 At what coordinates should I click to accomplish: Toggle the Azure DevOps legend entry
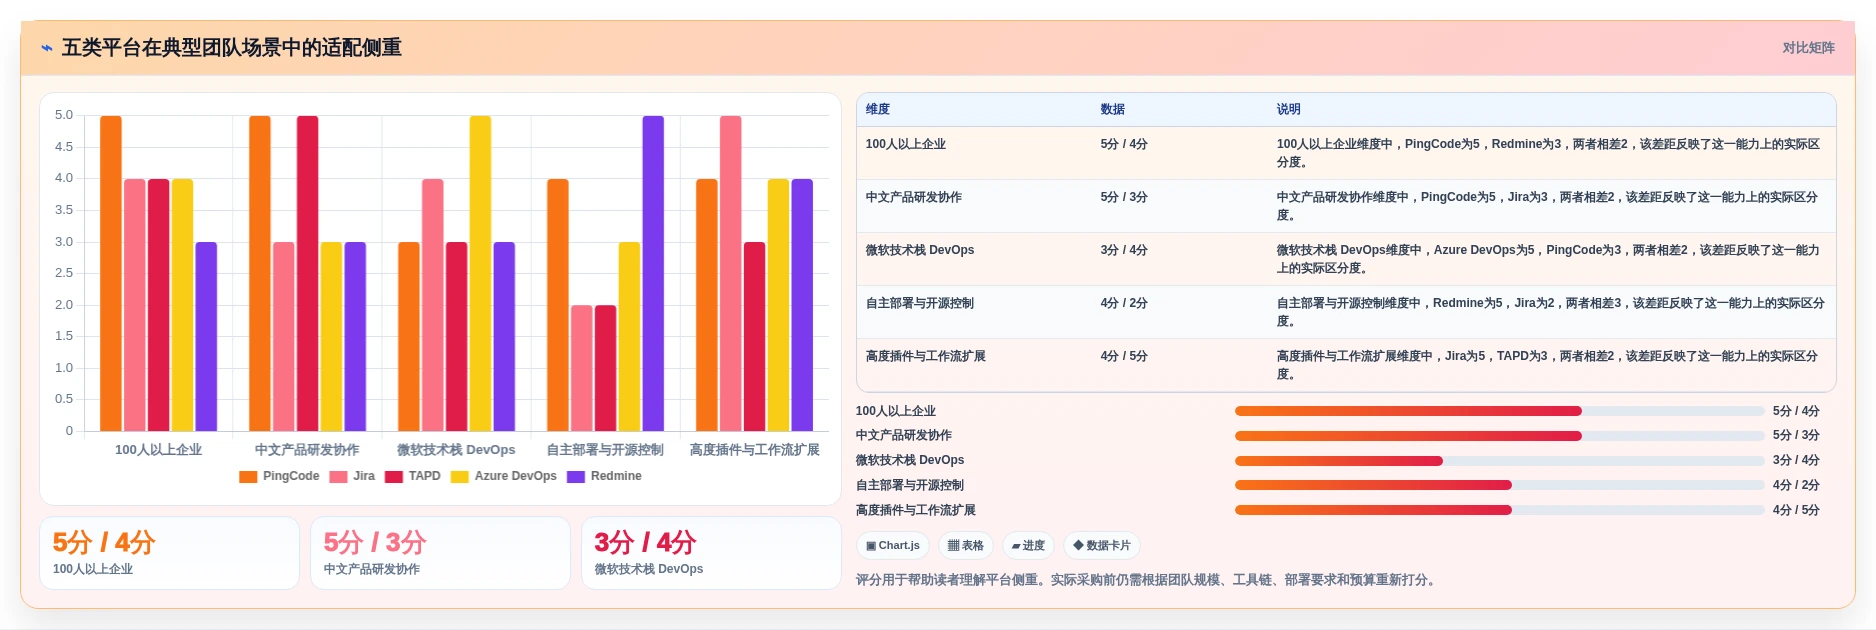504,476
